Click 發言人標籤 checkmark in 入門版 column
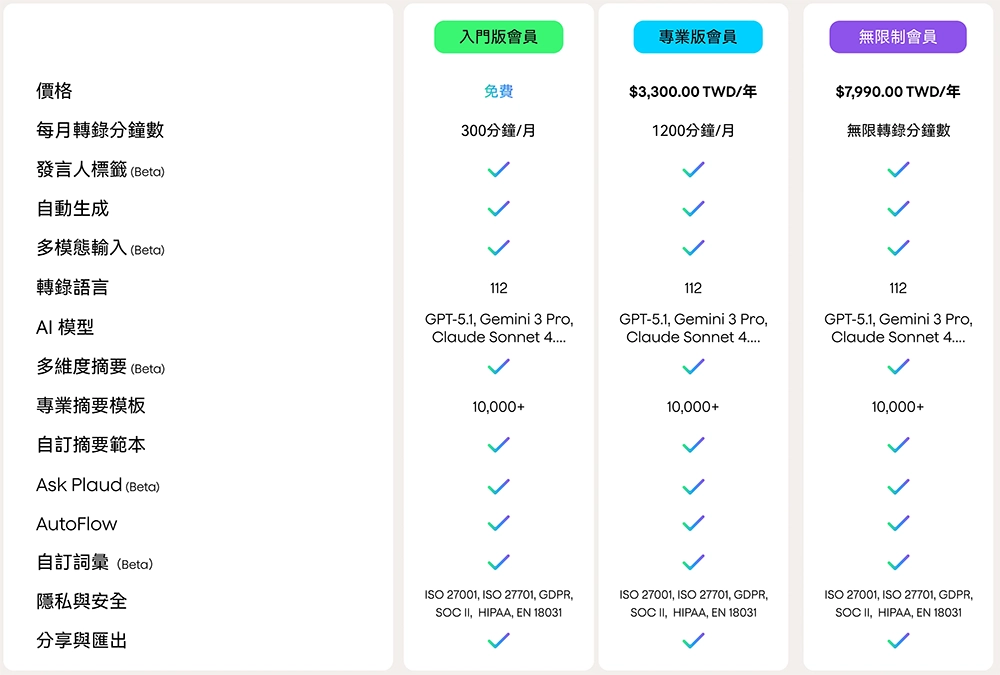Image resolution: width=1000 pixels, height=675 pixels. [x=498, y=170]
